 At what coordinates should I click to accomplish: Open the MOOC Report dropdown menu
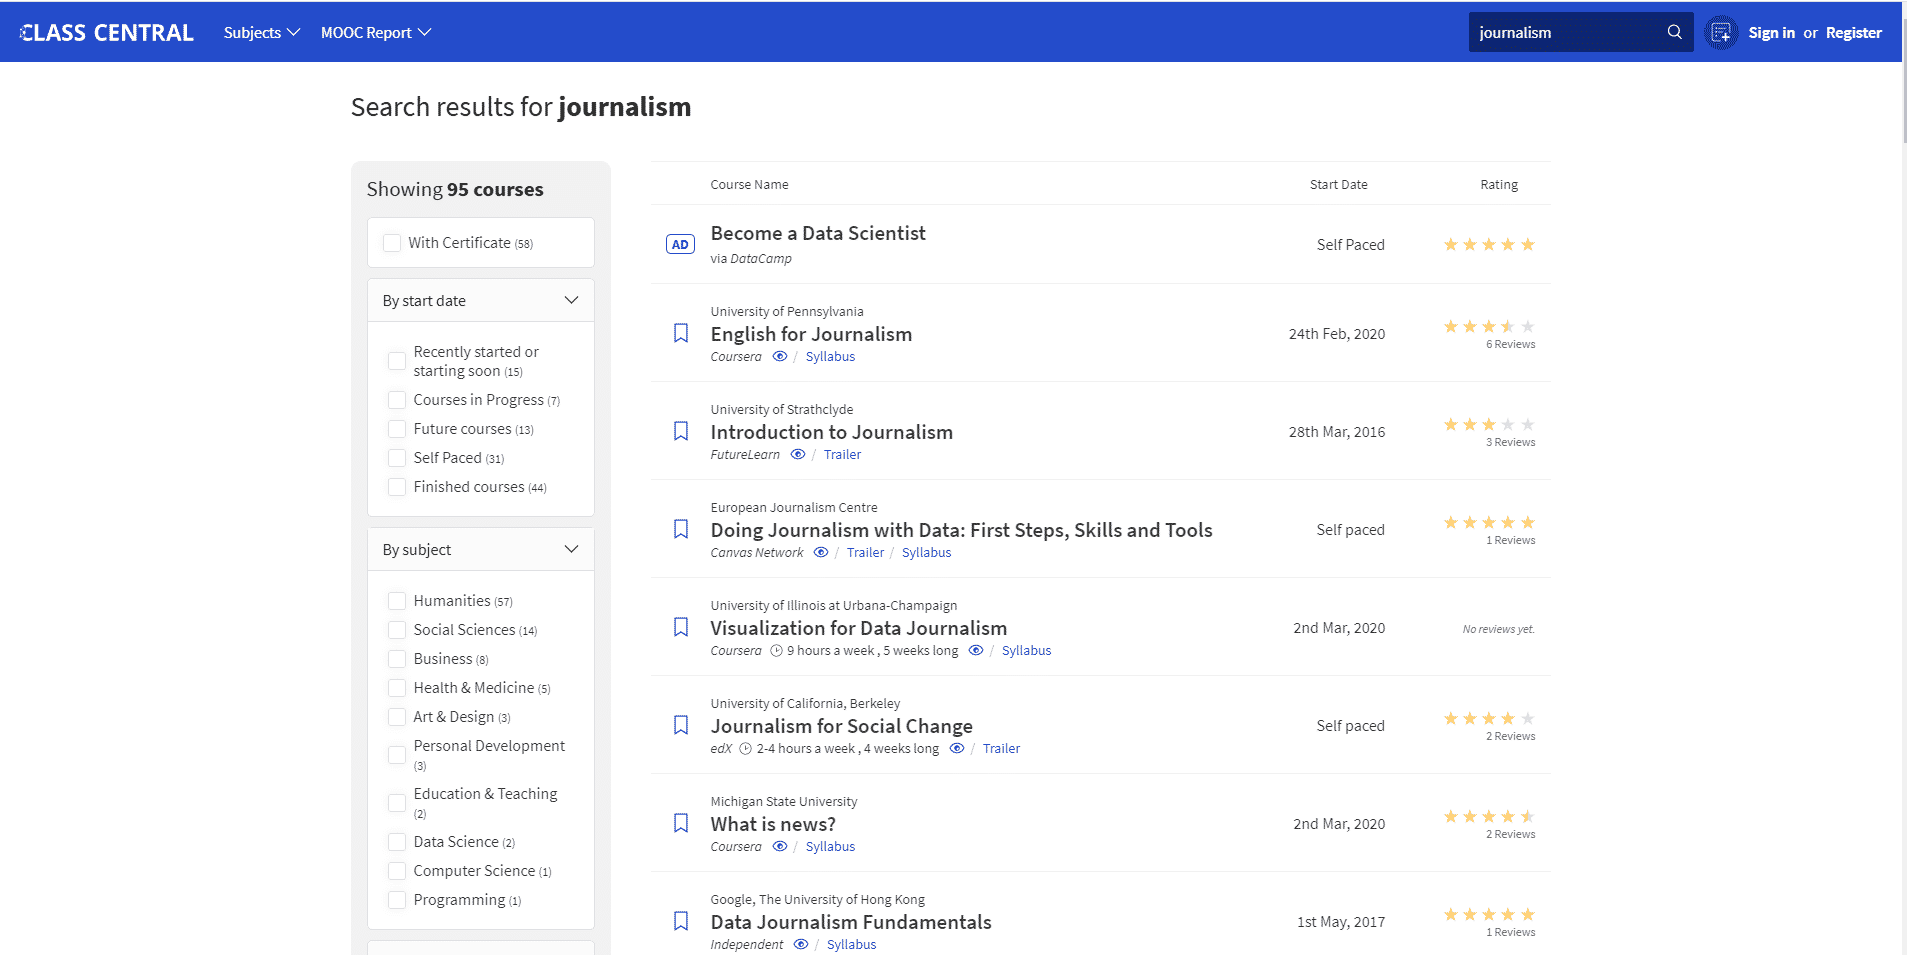click(376, 32)
